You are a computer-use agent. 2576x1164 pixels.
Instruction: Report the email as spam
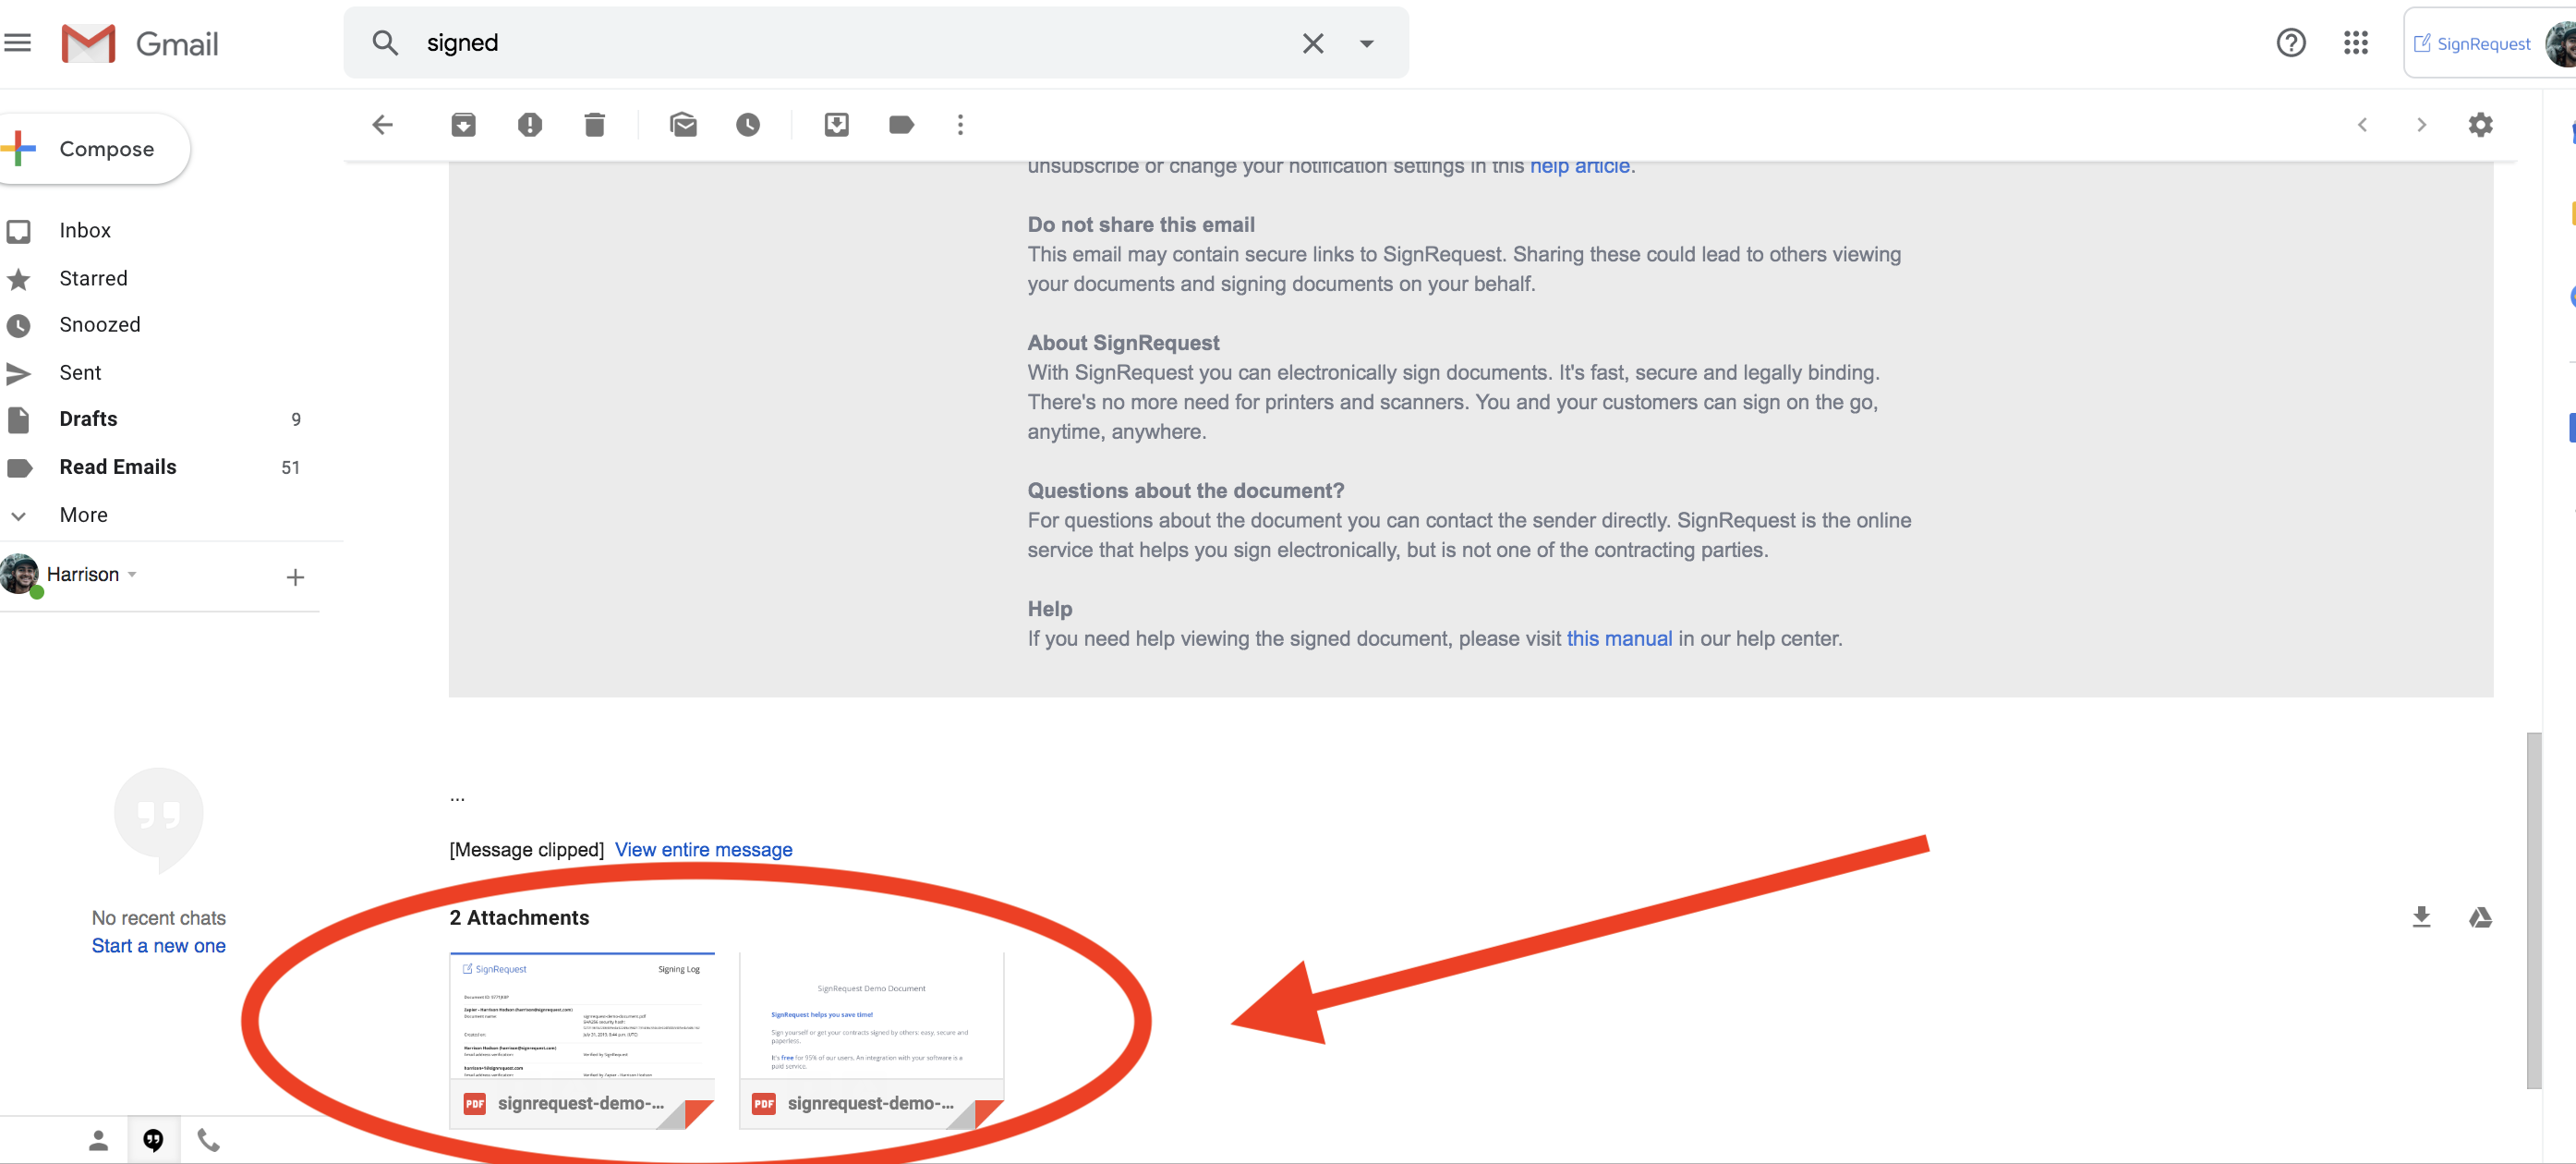tap(530, 124)
